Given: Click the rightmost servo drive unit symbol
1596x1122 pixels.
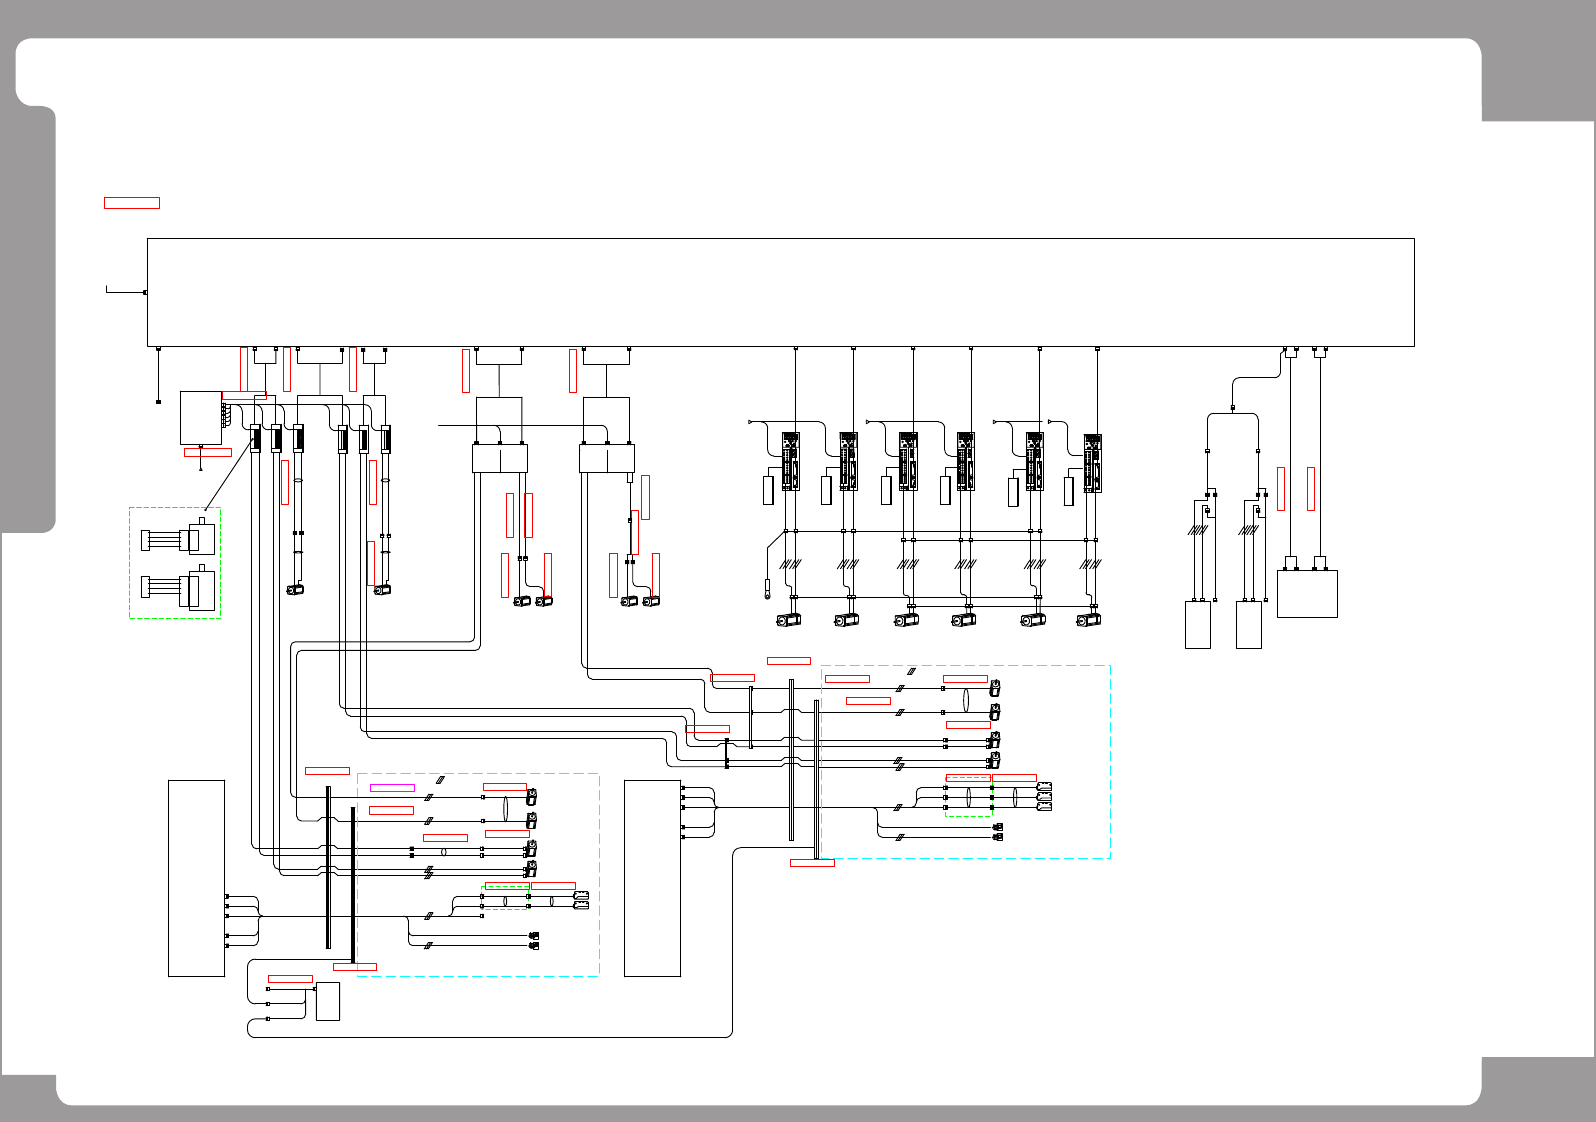Looking at the screenshot, I should (x=1093, y=463).
